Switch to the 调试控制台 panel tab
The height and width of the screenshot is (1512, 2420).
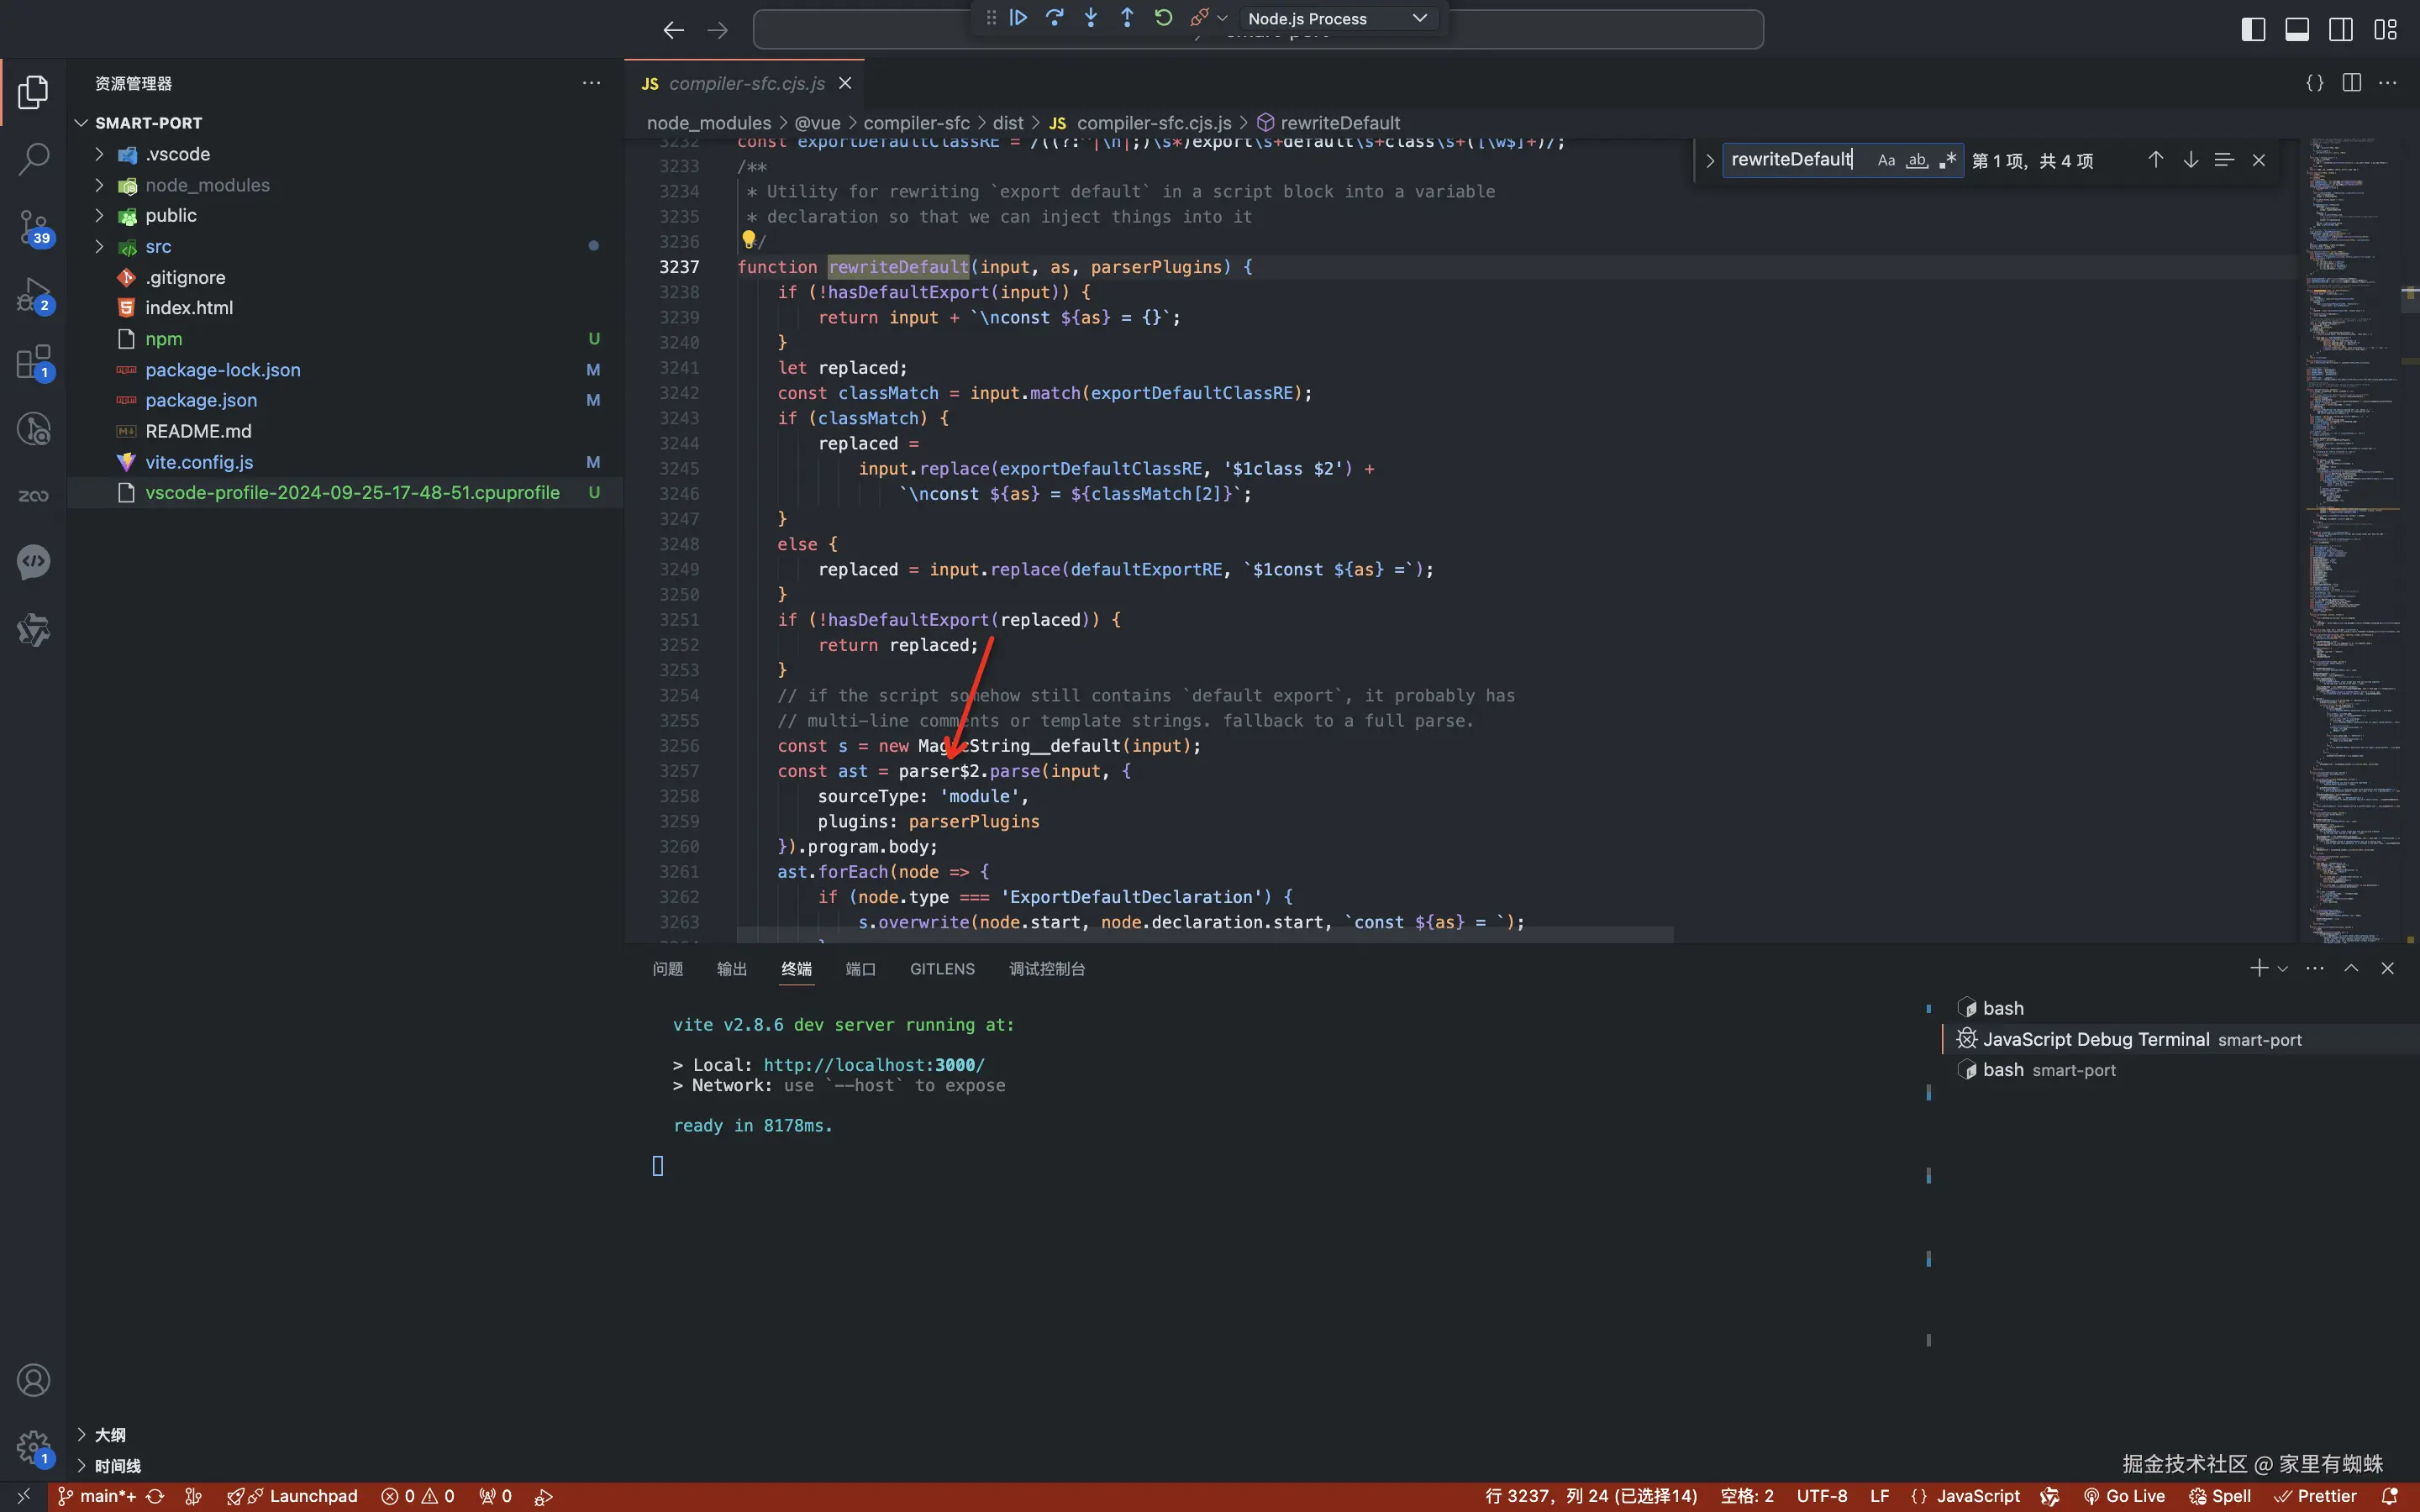1046,968
